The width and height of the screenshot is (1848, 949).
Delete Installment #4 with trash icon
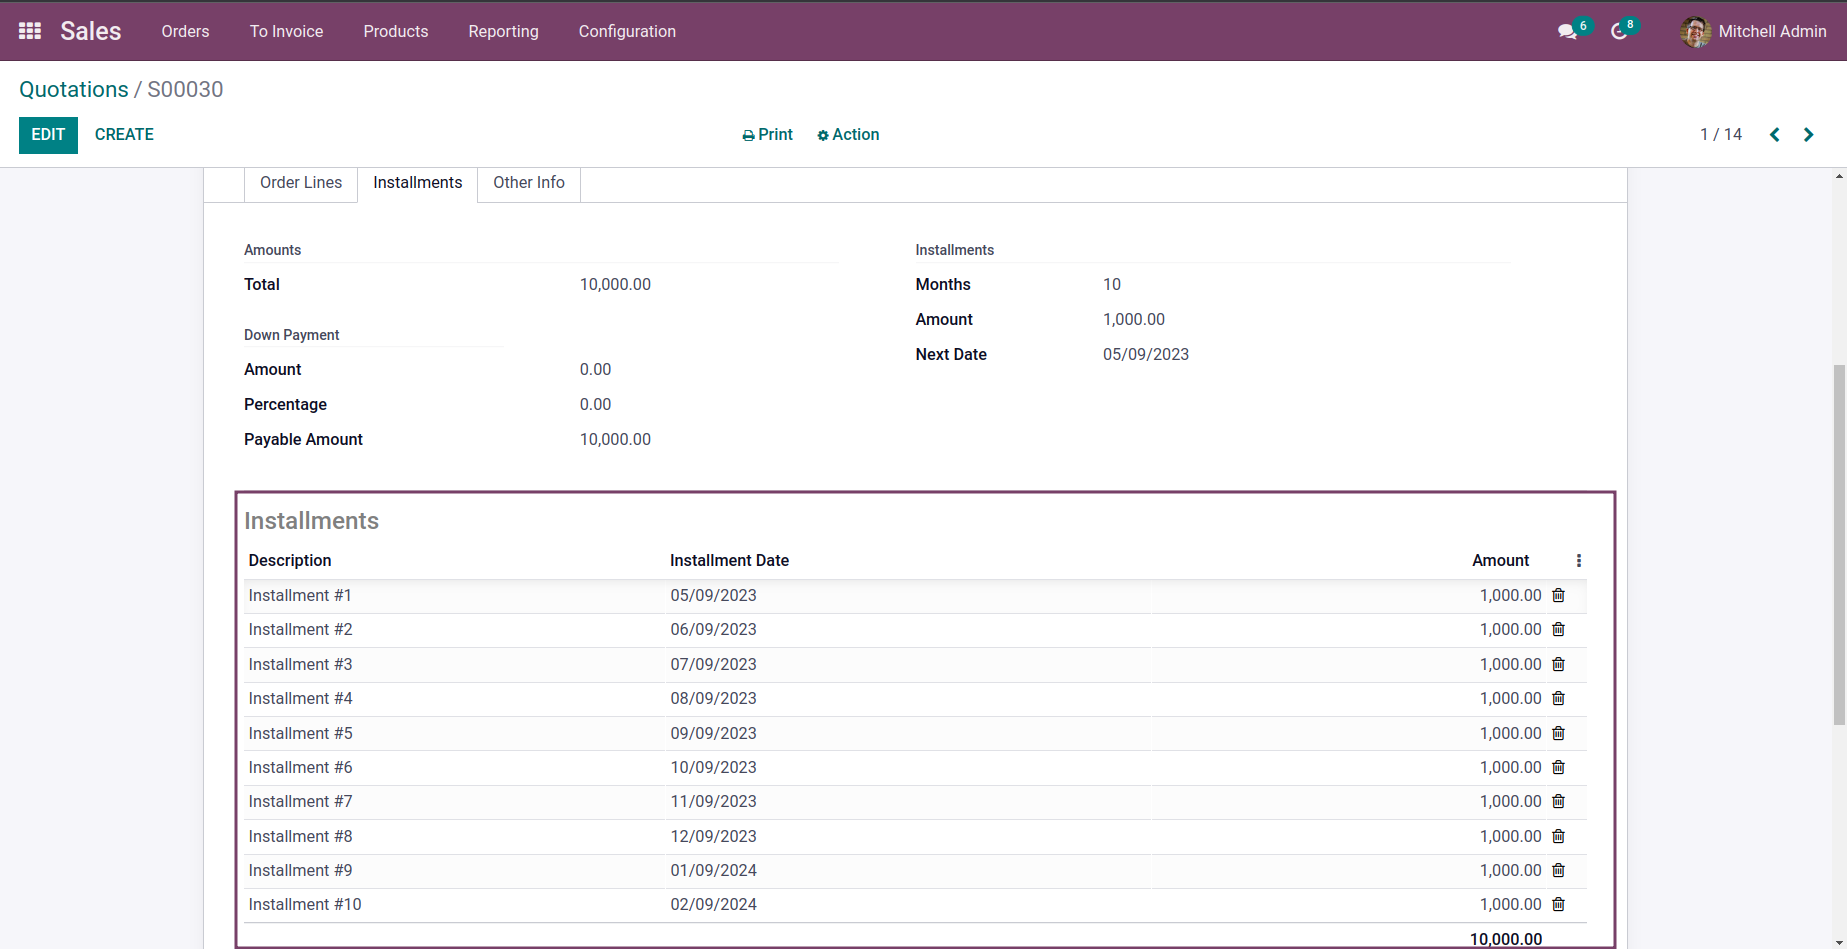point(1558,699)
